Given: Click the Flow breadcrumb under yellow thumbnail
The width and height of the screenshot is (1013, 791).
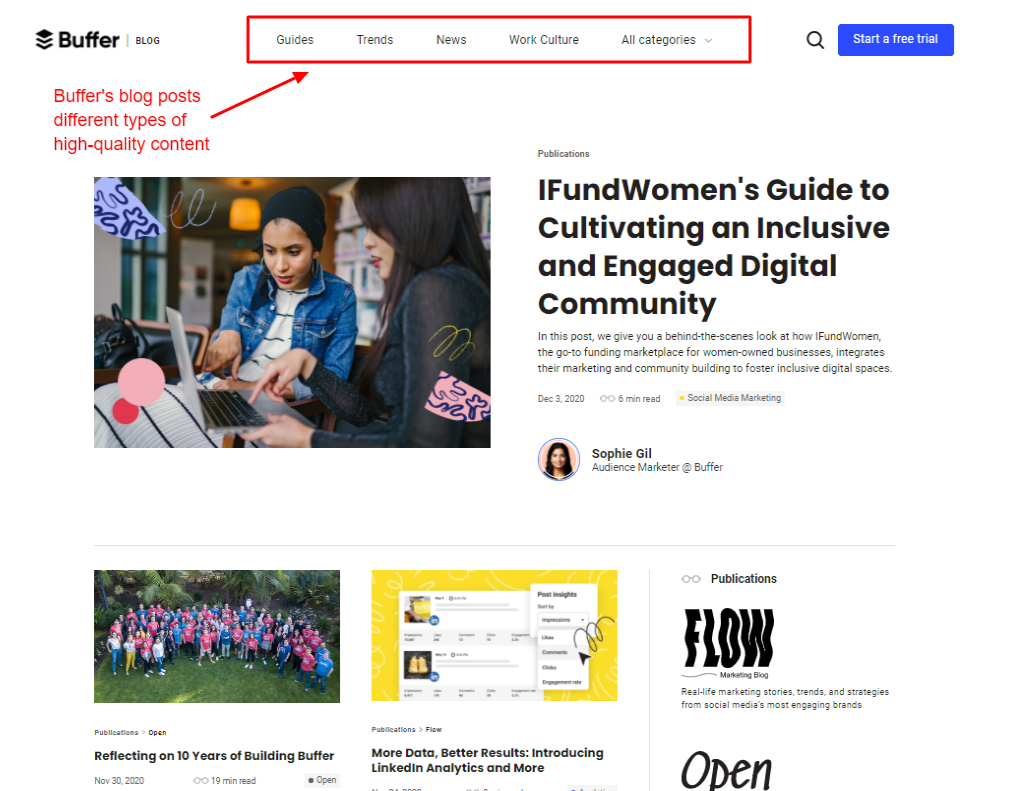Looking at the screenshot, I should [x=433, y=730].
